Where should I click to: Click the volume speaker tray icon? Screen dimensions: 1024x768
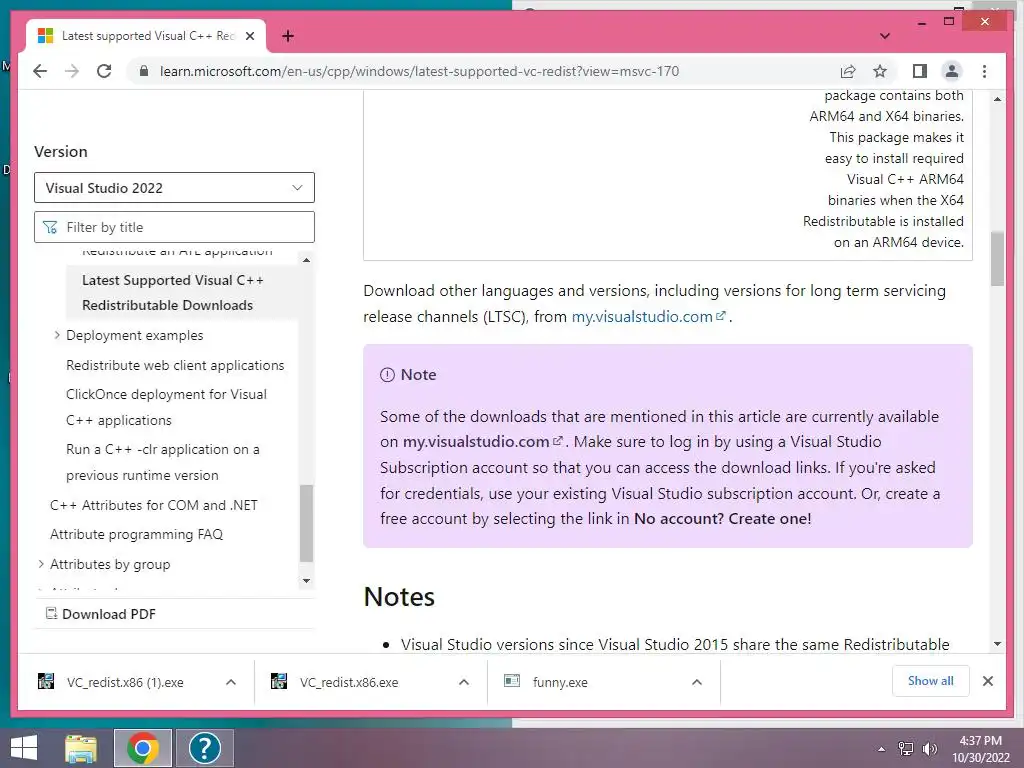[929, 749]
